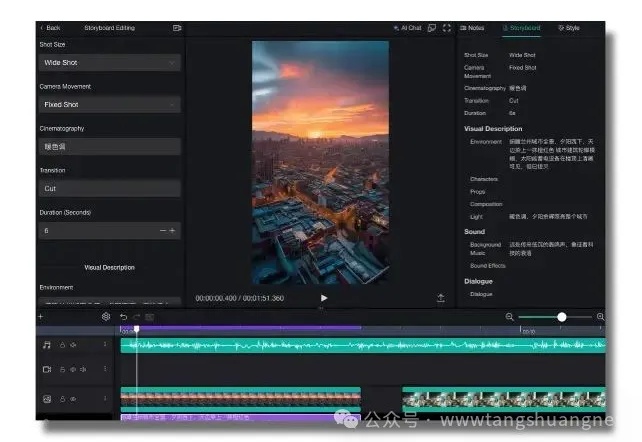The height and width of the screenshot is (442, 642).
Task: Switch to the Notes tab
Action: 472,28
